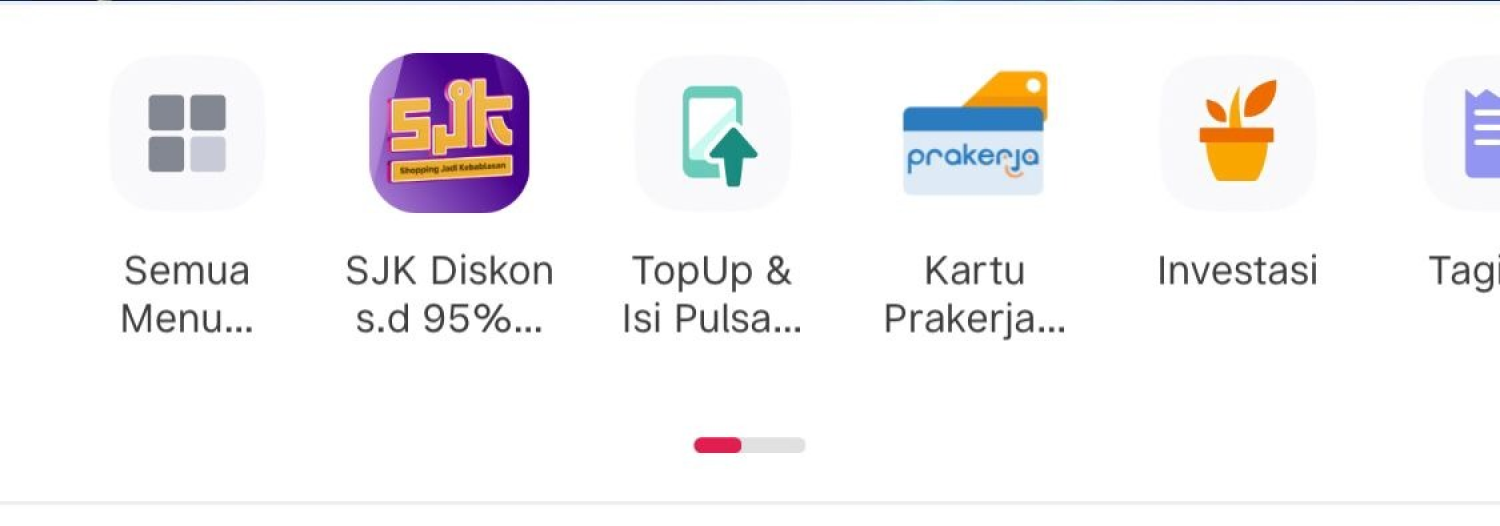This screenshot has width=1500, height=526.
Task: Click the yellow "SJK" letters logo
Action: coord(449,123)
